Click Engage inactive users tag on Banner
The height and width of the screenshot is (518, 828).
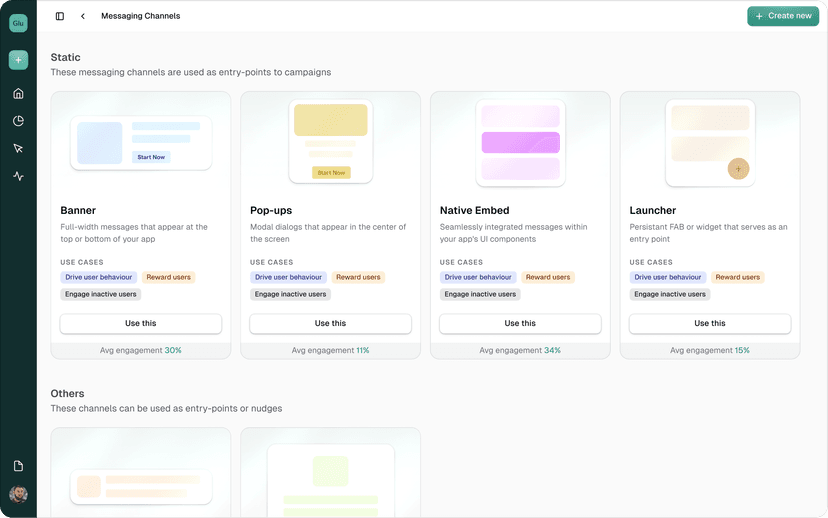[x=101, y=294]
